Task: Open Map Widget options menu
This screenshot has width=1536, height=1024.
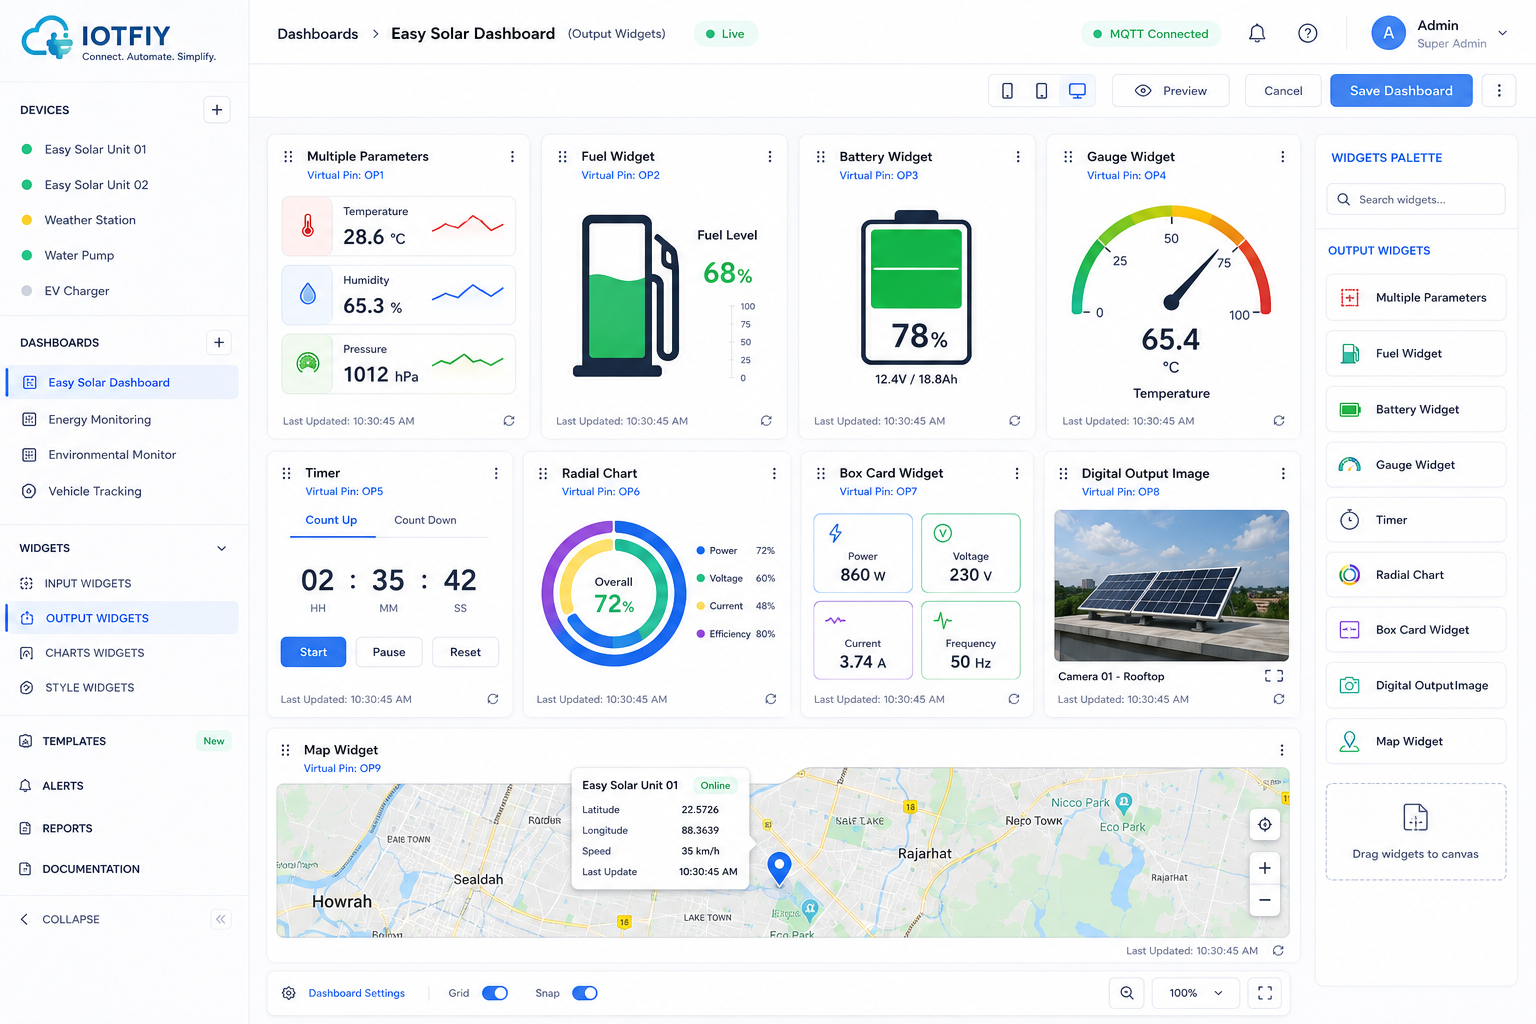Action: 1282,750
